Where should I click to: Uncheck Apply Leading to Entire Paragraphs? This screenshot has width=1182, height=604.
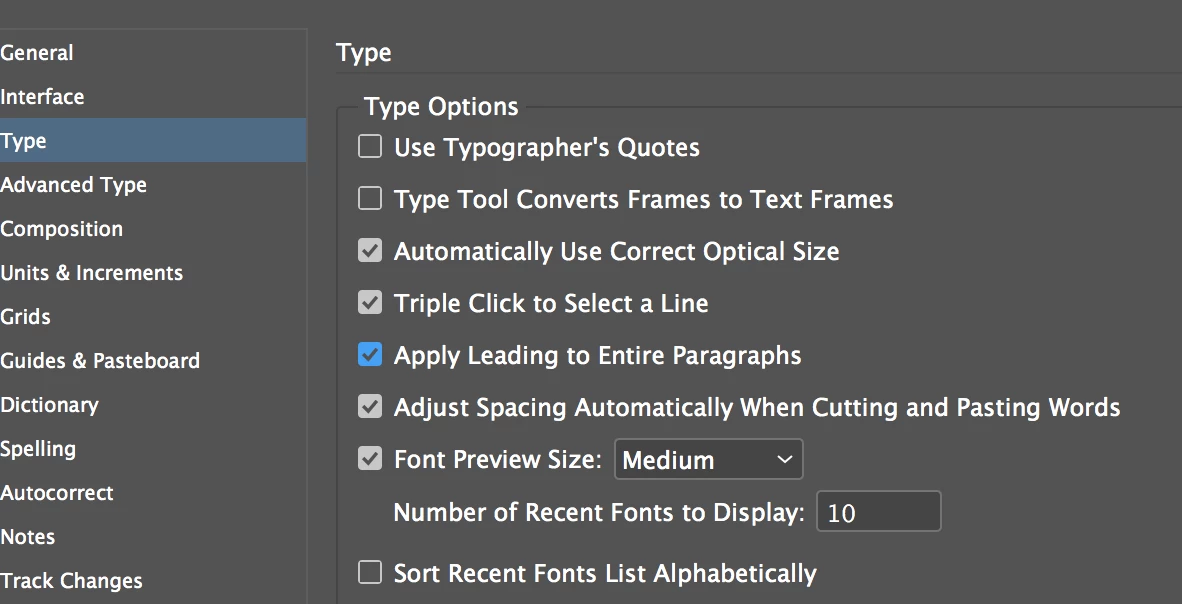pos(370,354)
